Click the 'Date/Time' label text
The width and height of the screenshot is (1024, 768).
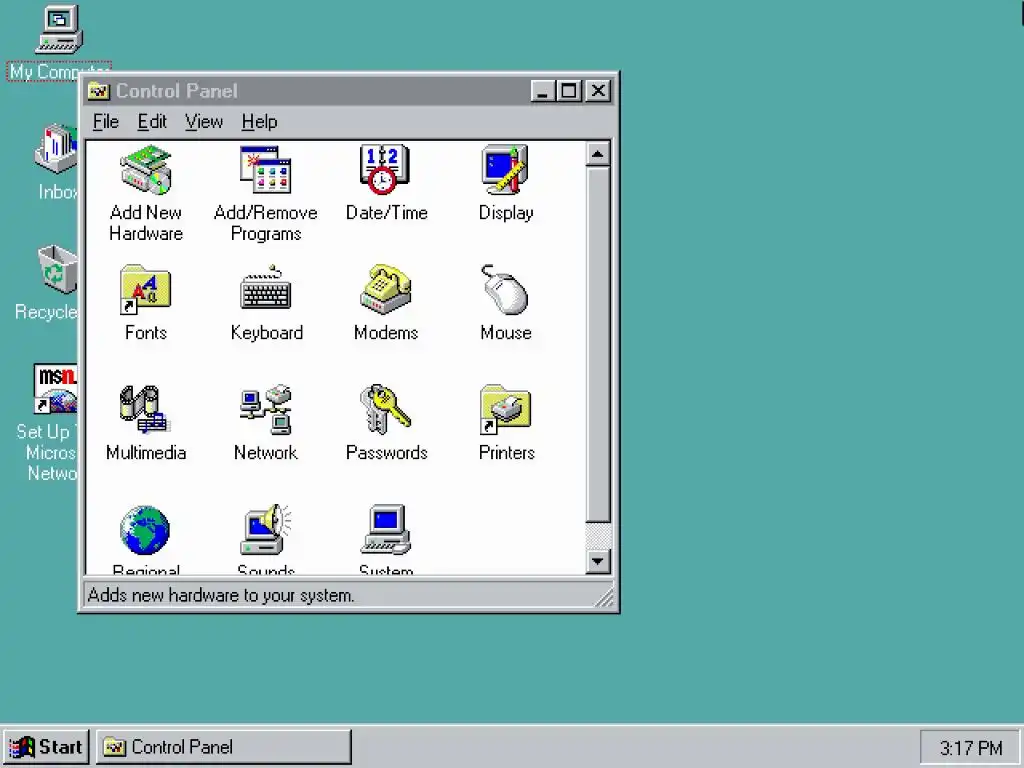[x=387, y=213]
